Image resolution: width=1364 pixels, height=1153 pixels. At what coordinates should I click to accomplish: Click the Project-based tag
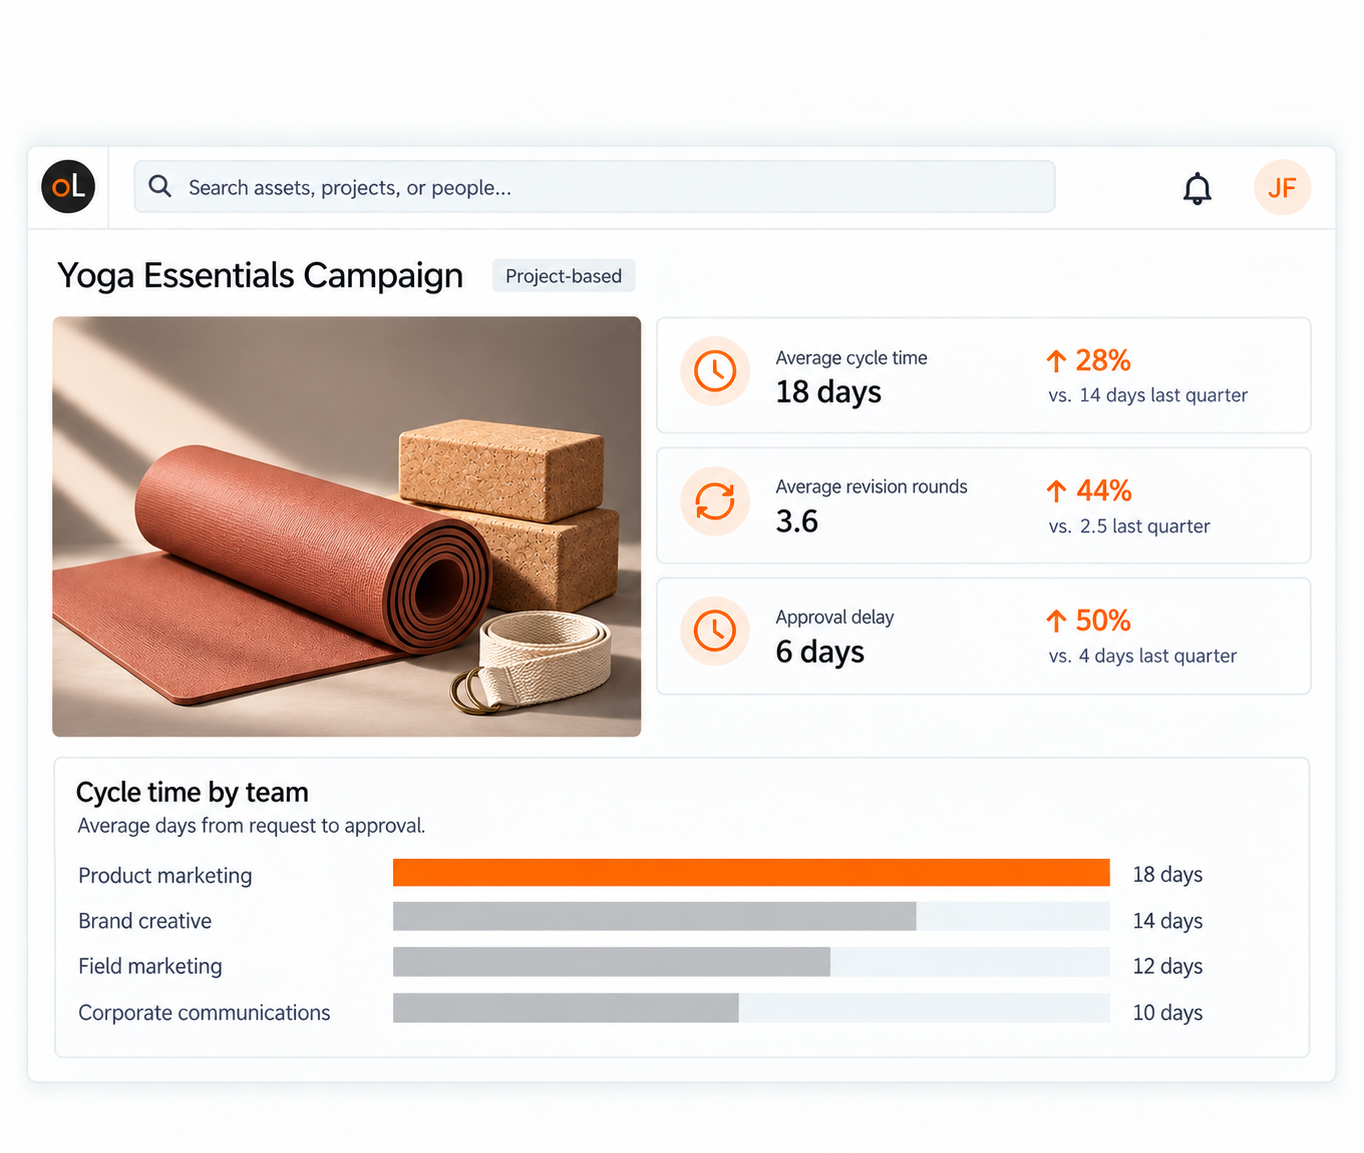coord(563,276)
